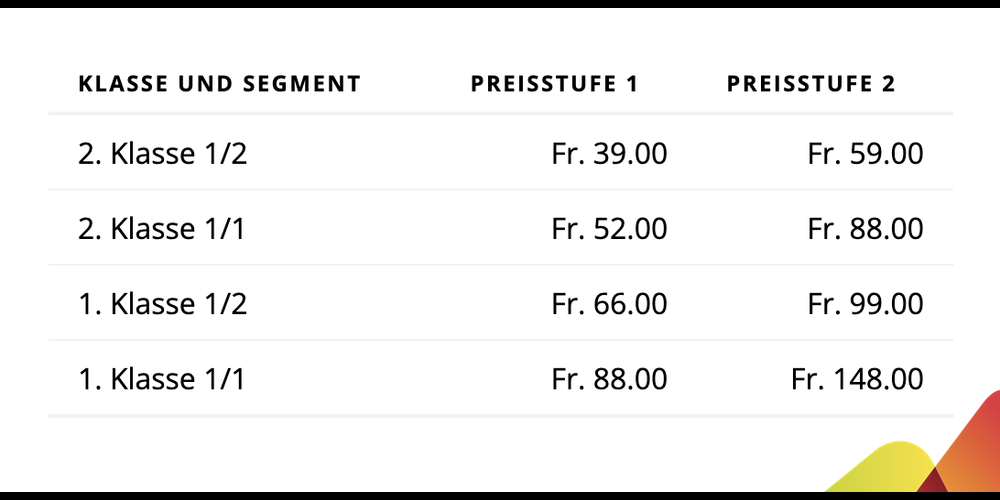The width and height of the screenshot is (1000, 500).
Task: Click the Fr. 52.00 price cell
Action: pos(609,229)
